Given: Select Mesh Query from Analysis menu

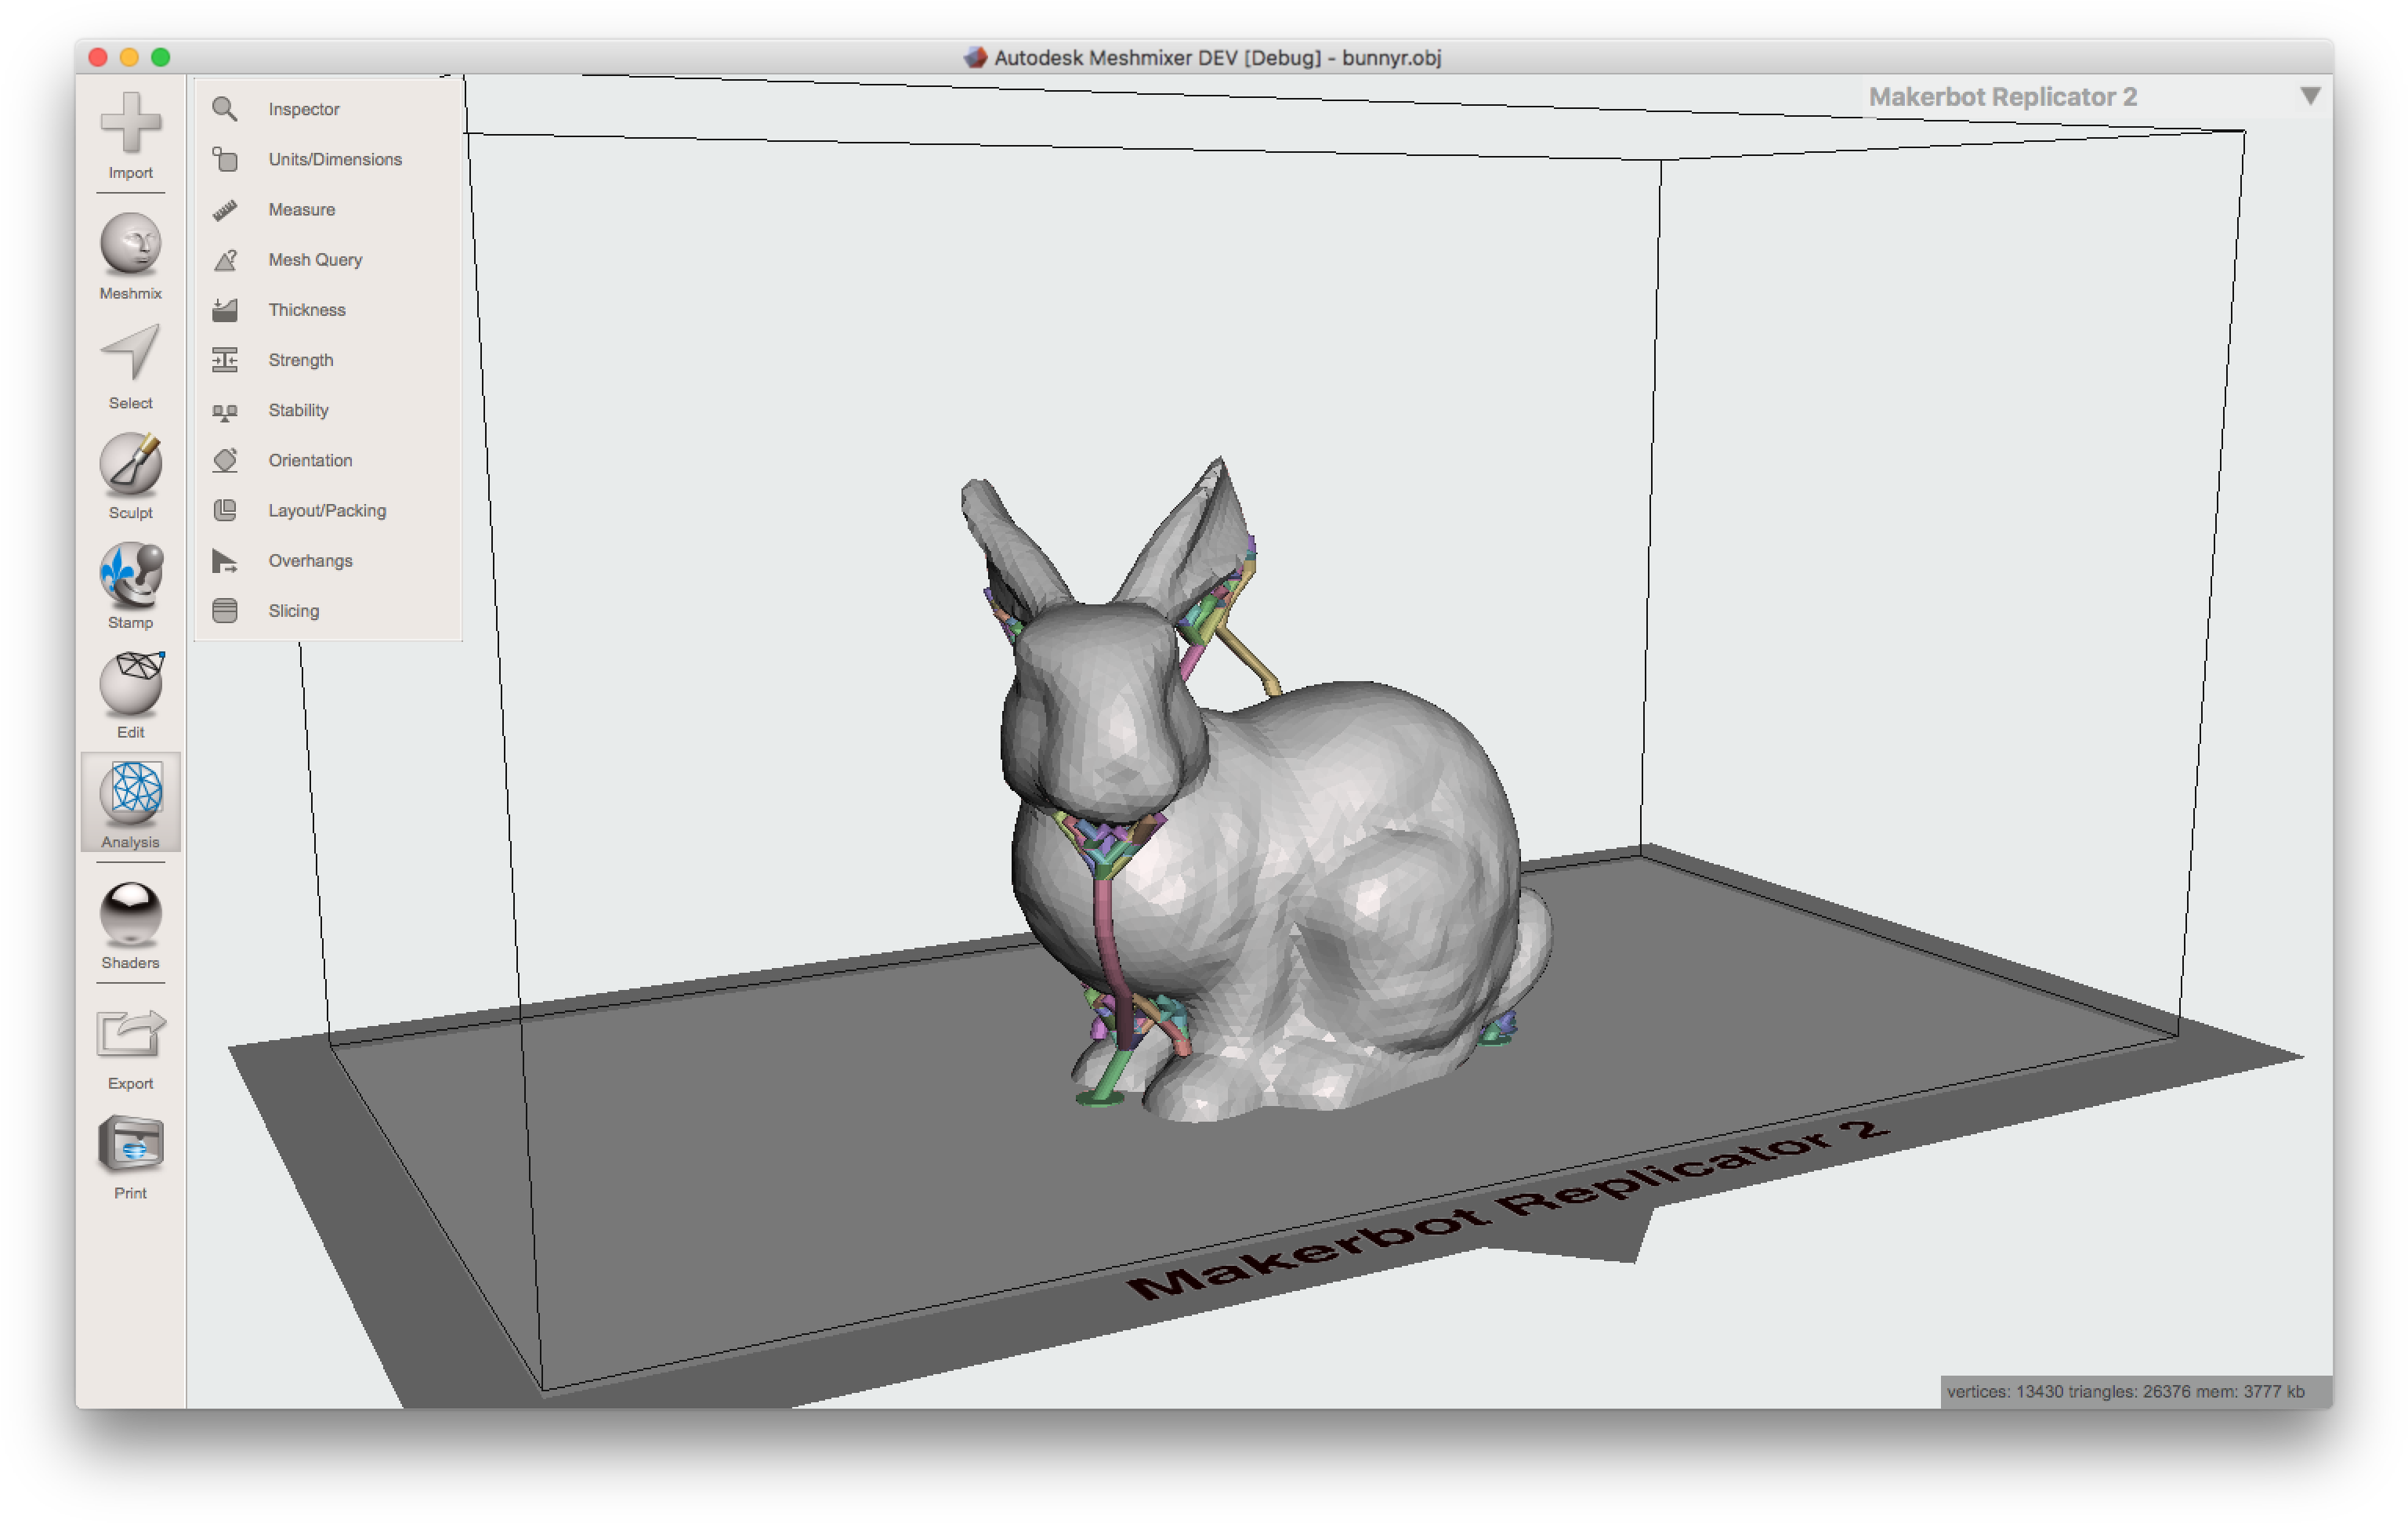Looking at the screenshot, I should tap(314, 259).
